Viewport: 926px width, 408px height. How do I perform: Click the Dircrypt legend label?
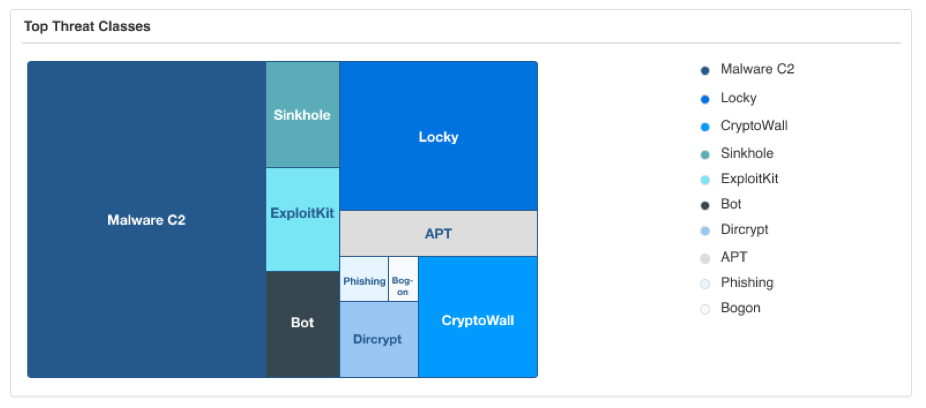click(x=744, y=230)
